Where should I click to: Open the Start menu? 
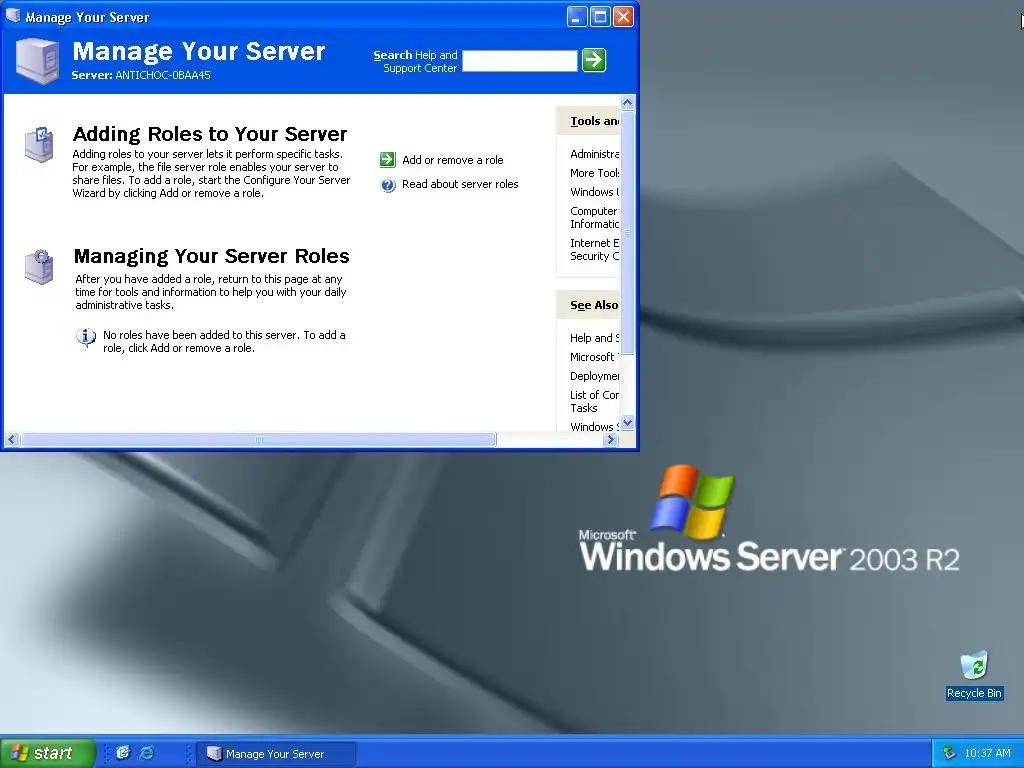tap(47, 753)
